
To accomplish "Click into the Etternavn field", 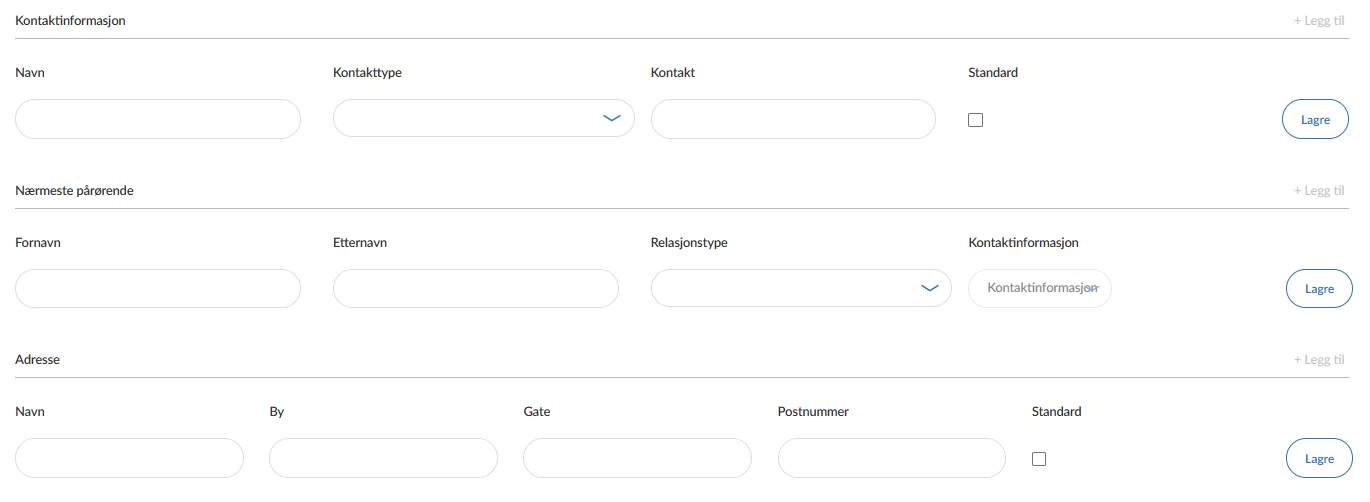I will click(475, 288).
